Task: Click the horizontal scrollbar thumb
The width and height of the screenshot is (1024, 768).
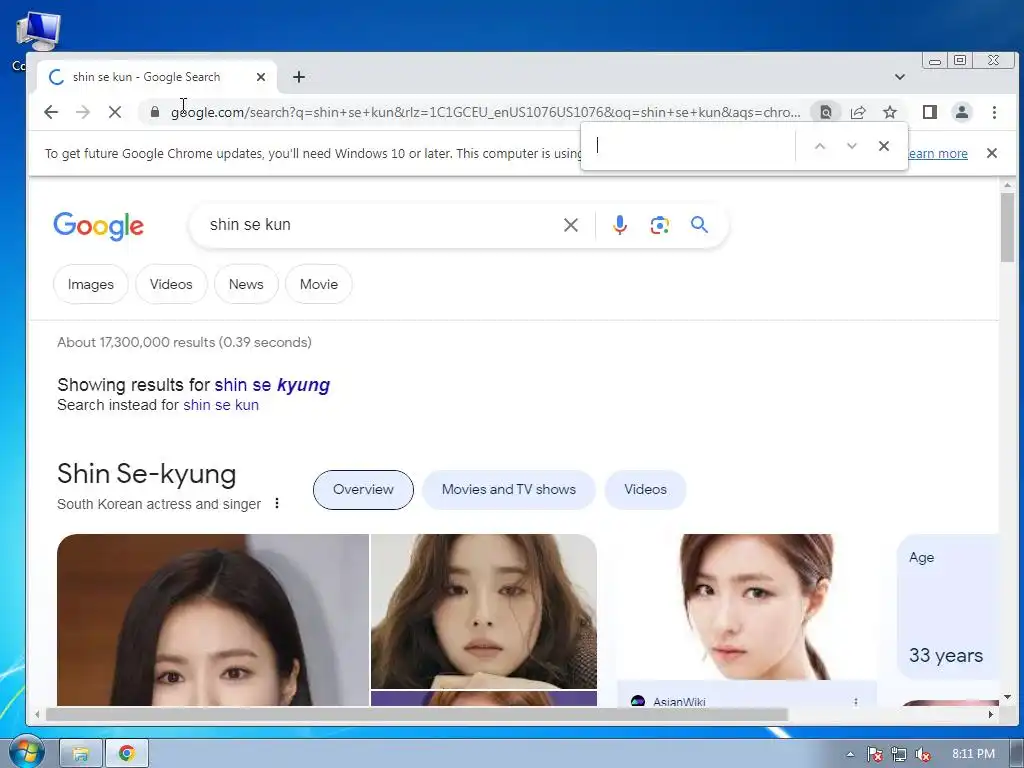Action: [417, 714]
